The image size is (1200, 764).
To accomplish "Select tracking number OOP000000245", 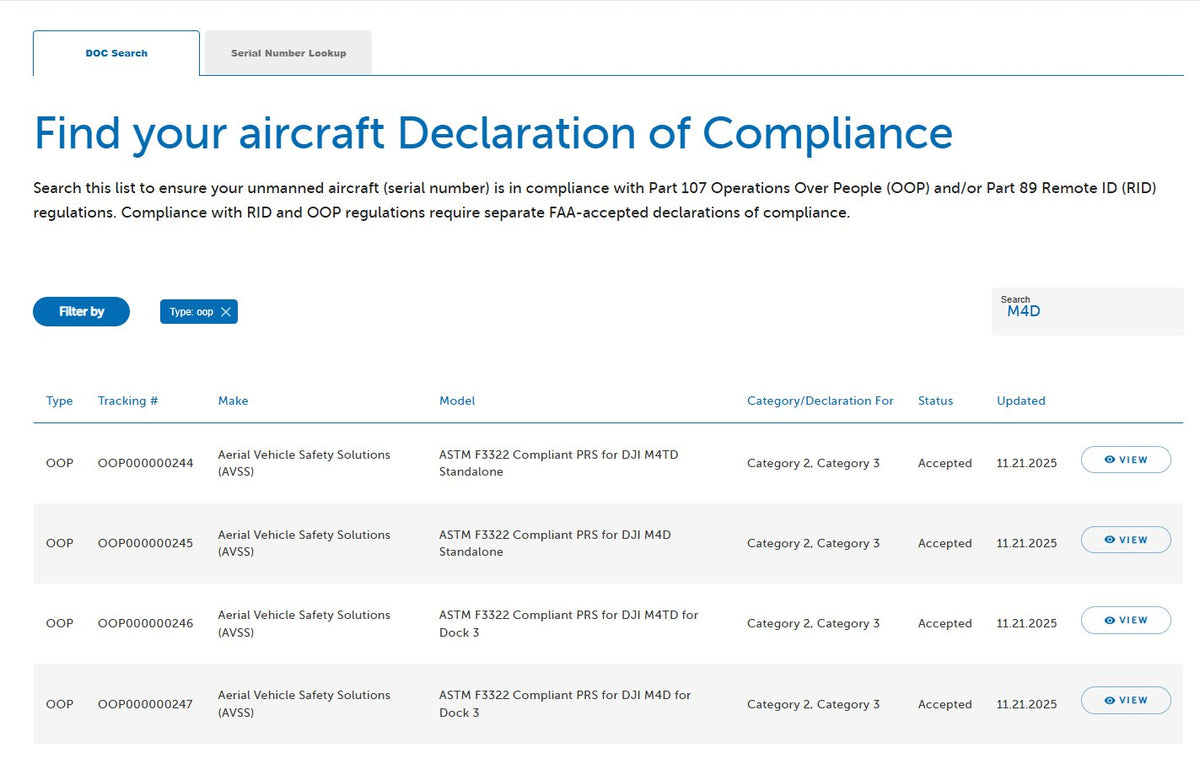I will (x=146, y=543).
